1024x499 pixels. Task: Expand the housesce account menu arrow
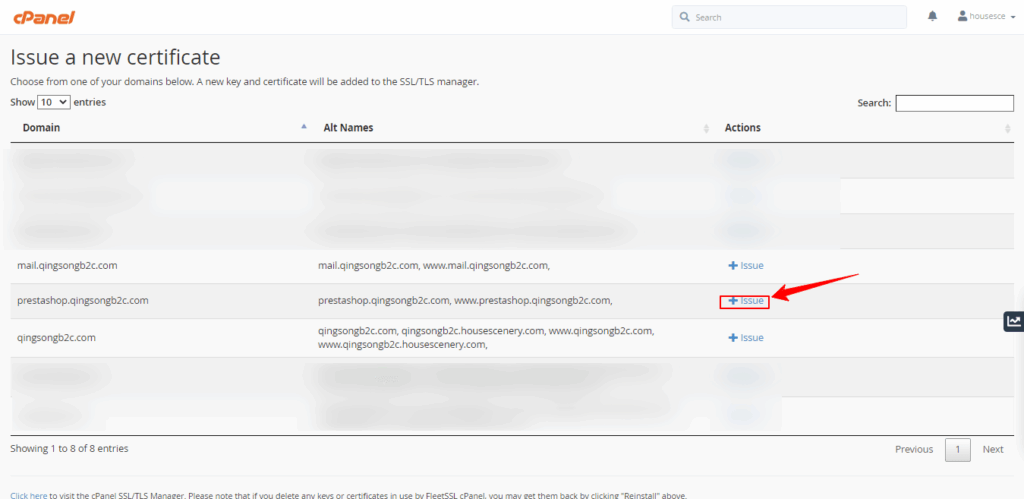[x=1012, y=17]
